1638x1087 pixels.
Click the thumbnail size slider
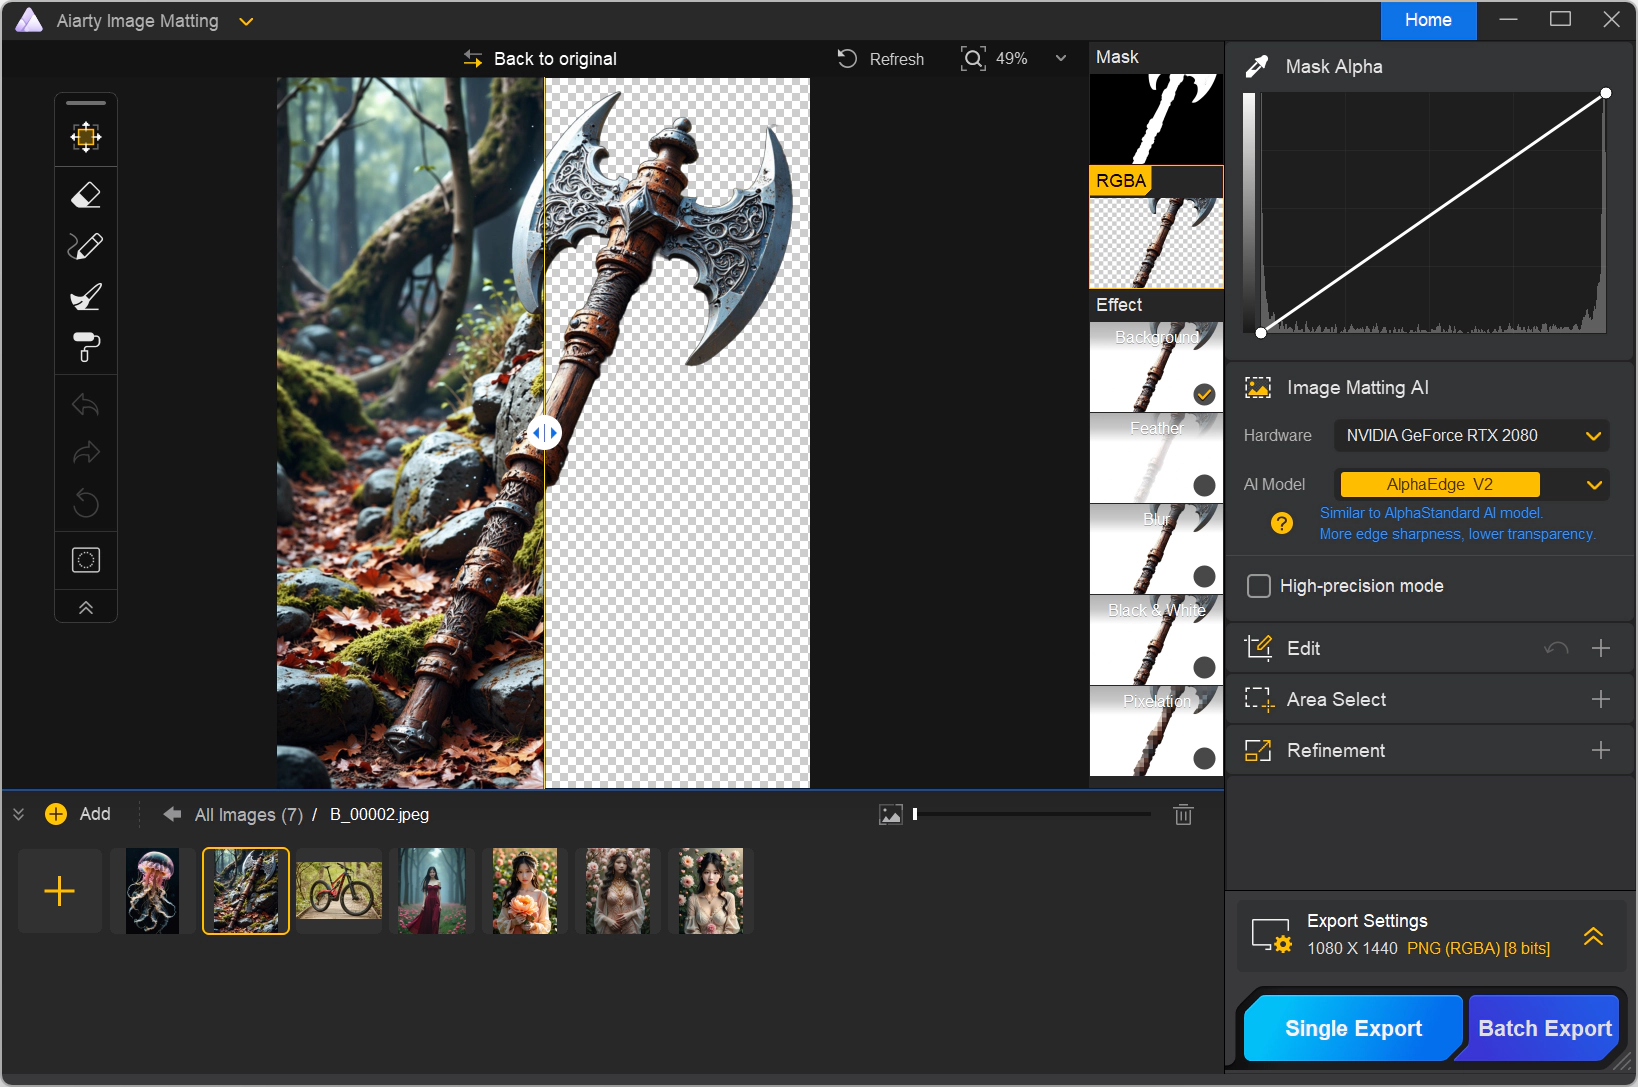tap(1032, 815)
